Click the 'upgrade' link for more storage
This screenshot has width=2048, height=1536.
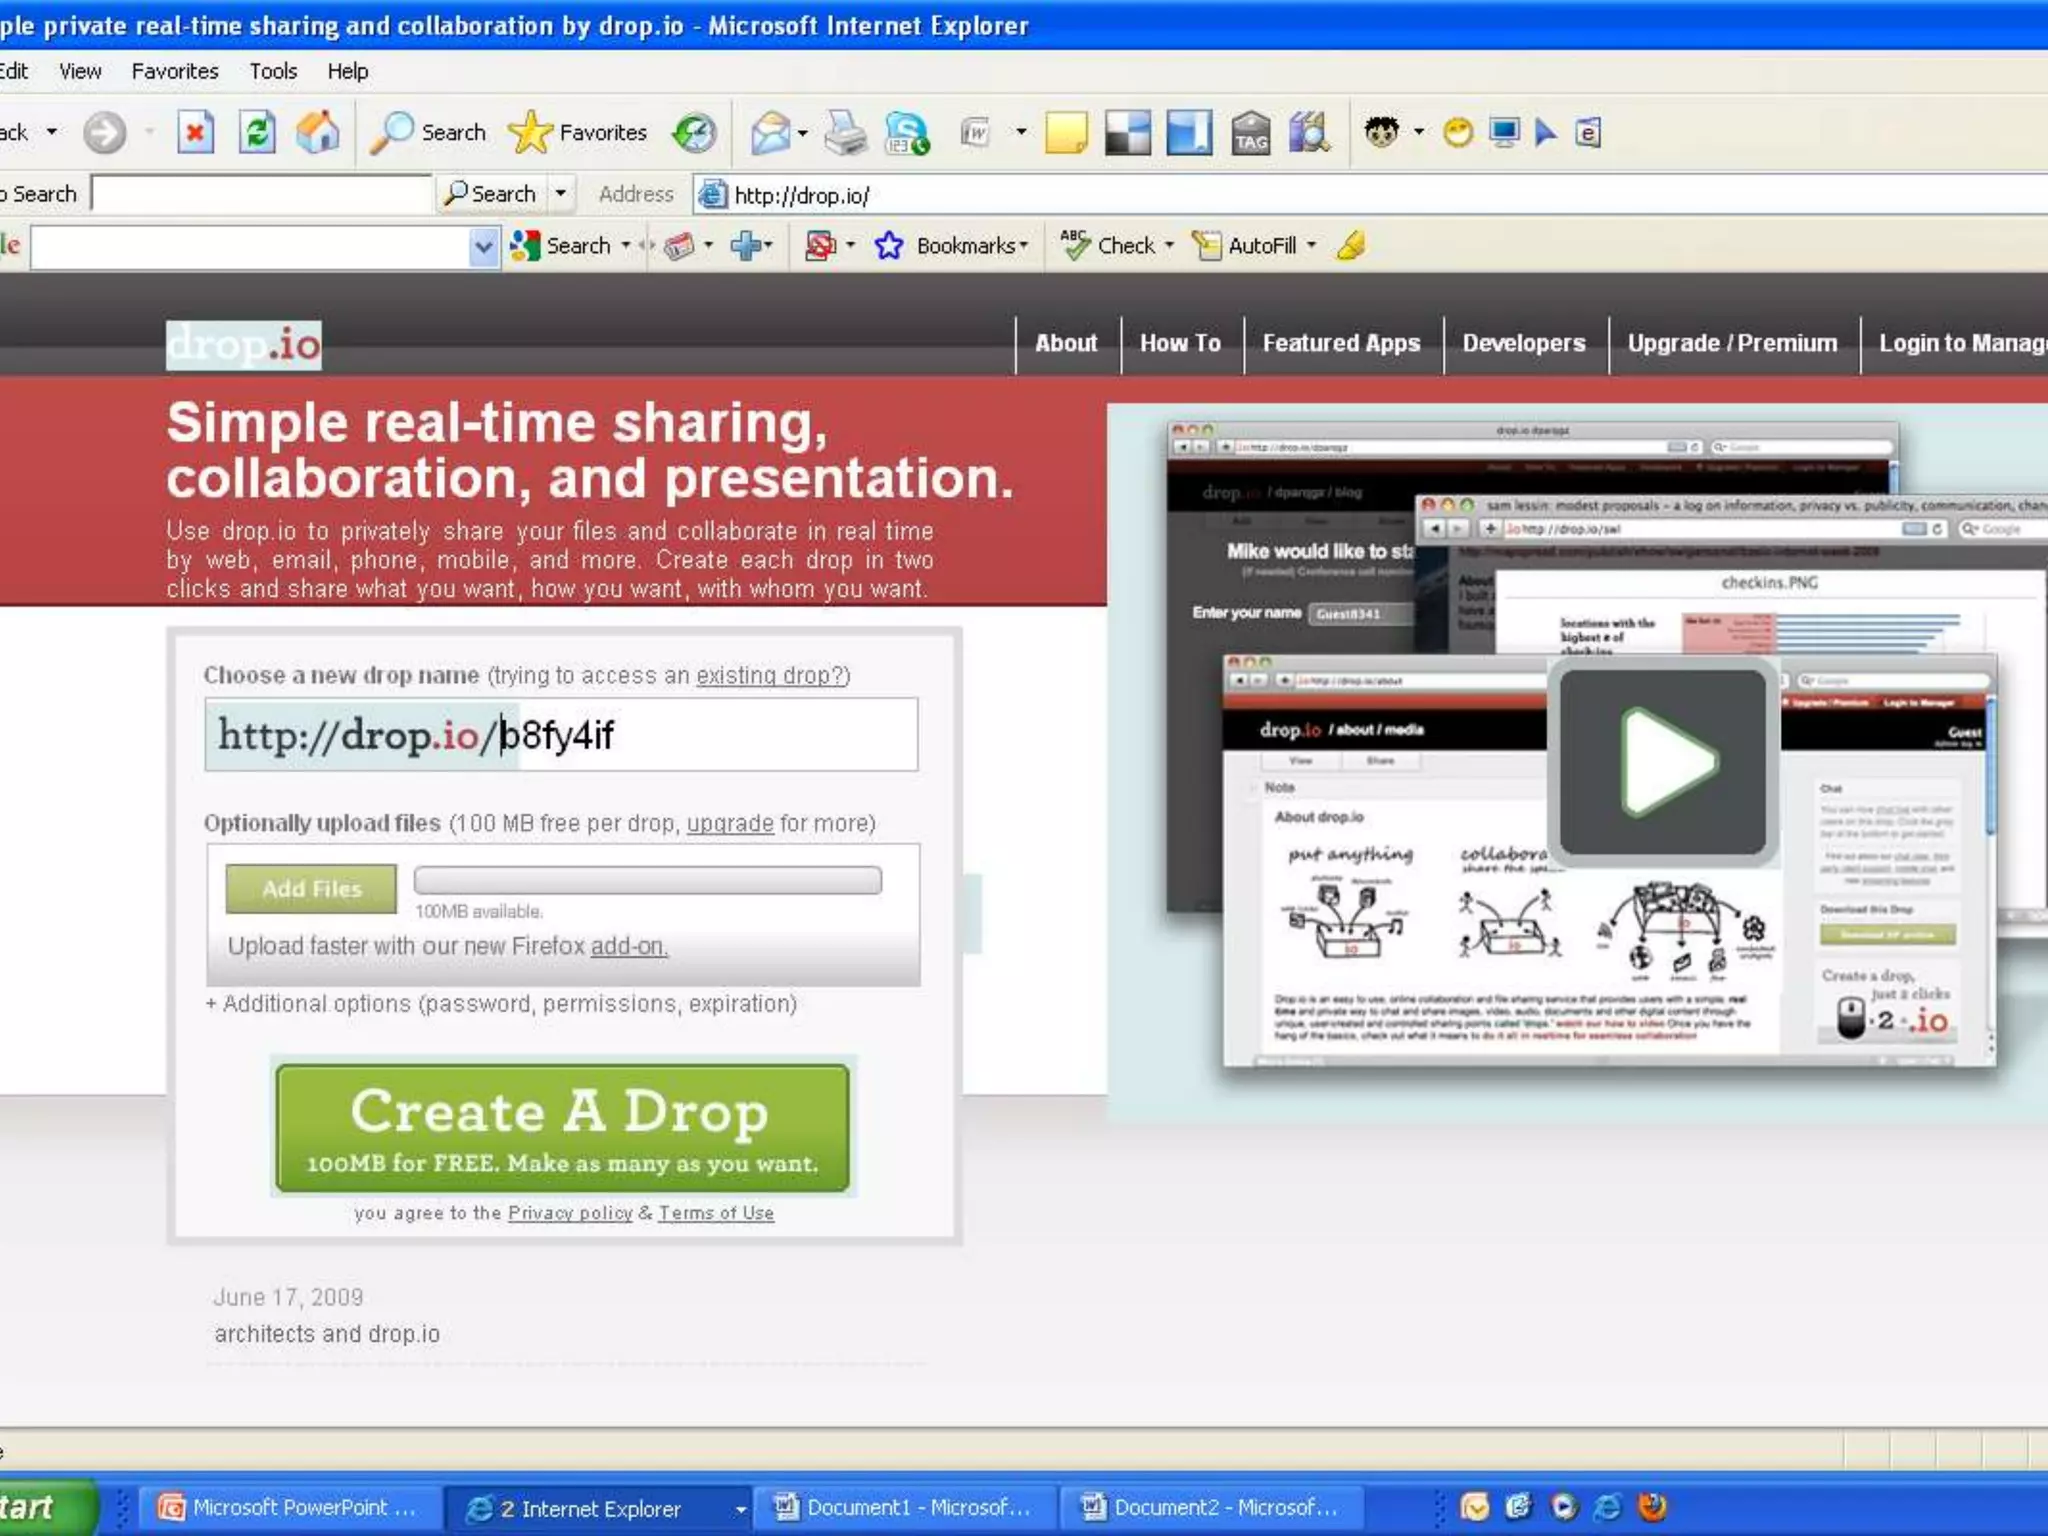tap(730, 823)
